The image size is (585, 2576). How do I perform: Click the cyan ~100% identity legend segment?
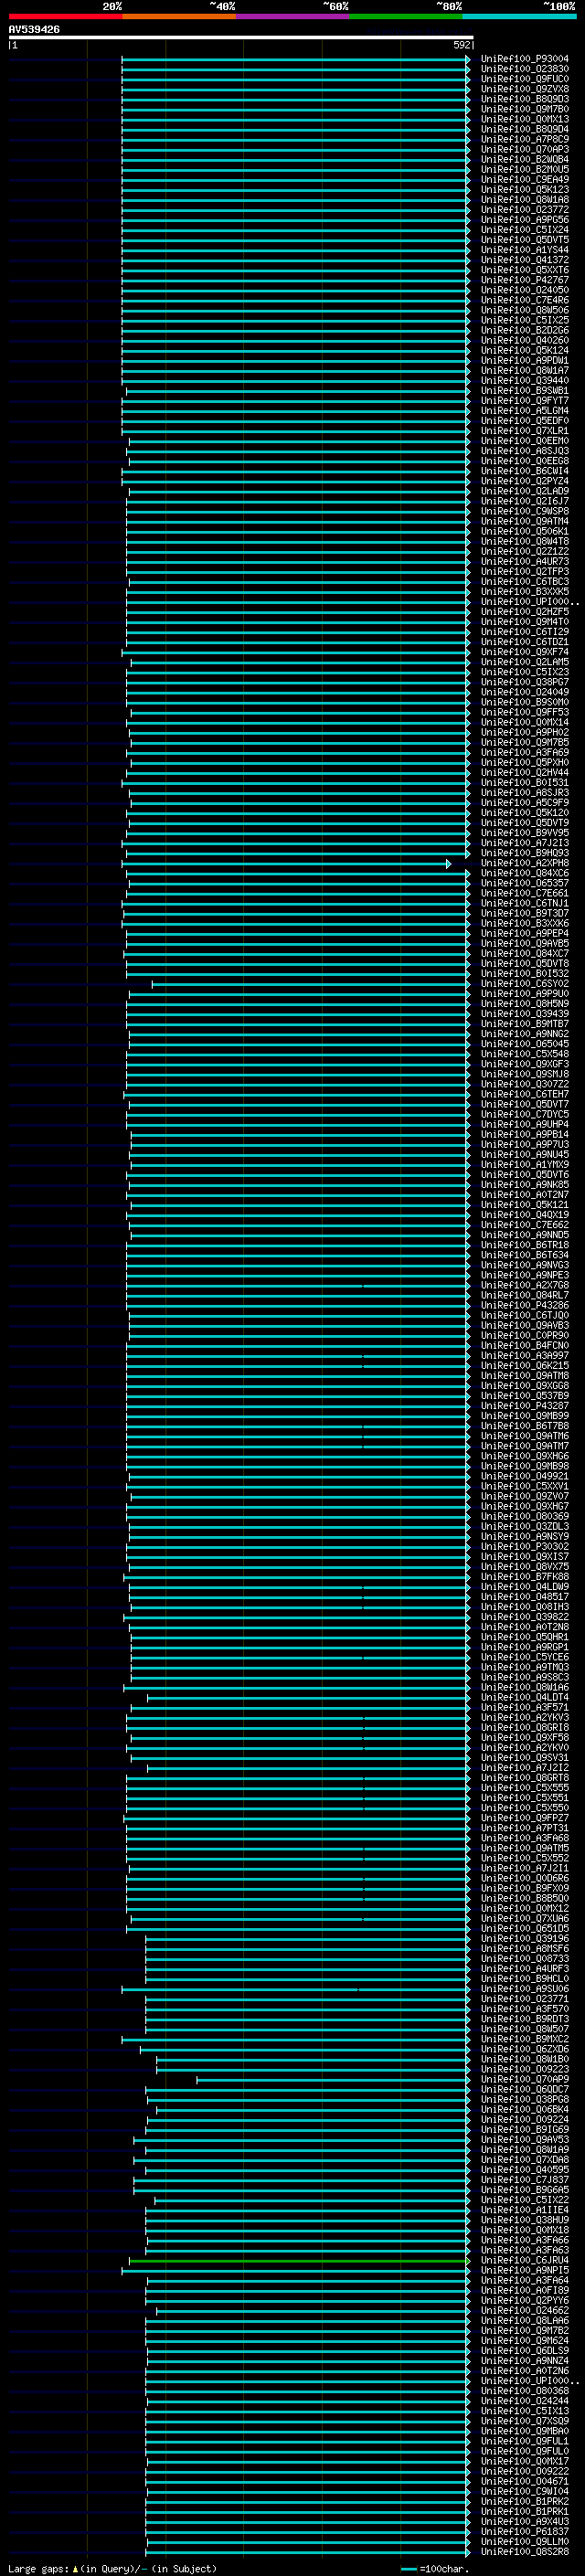coord(519,16)
